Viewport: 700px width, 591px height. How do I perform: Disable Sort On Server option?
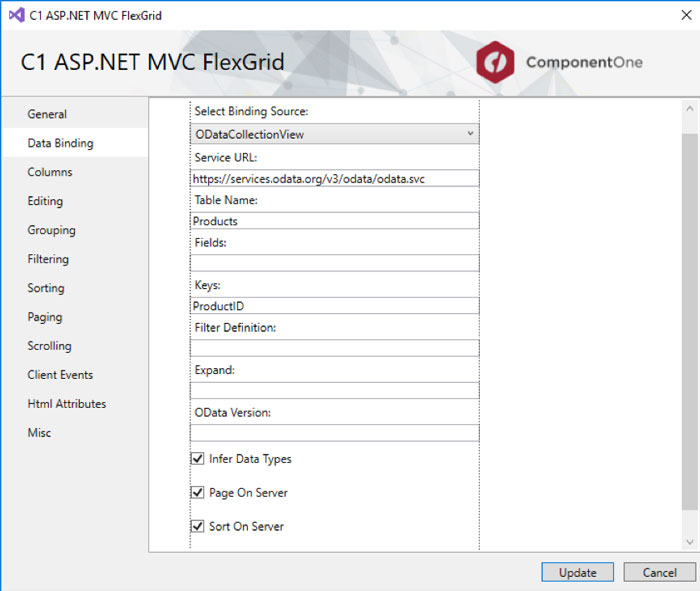pyautogui.click(x=197, y=526)
